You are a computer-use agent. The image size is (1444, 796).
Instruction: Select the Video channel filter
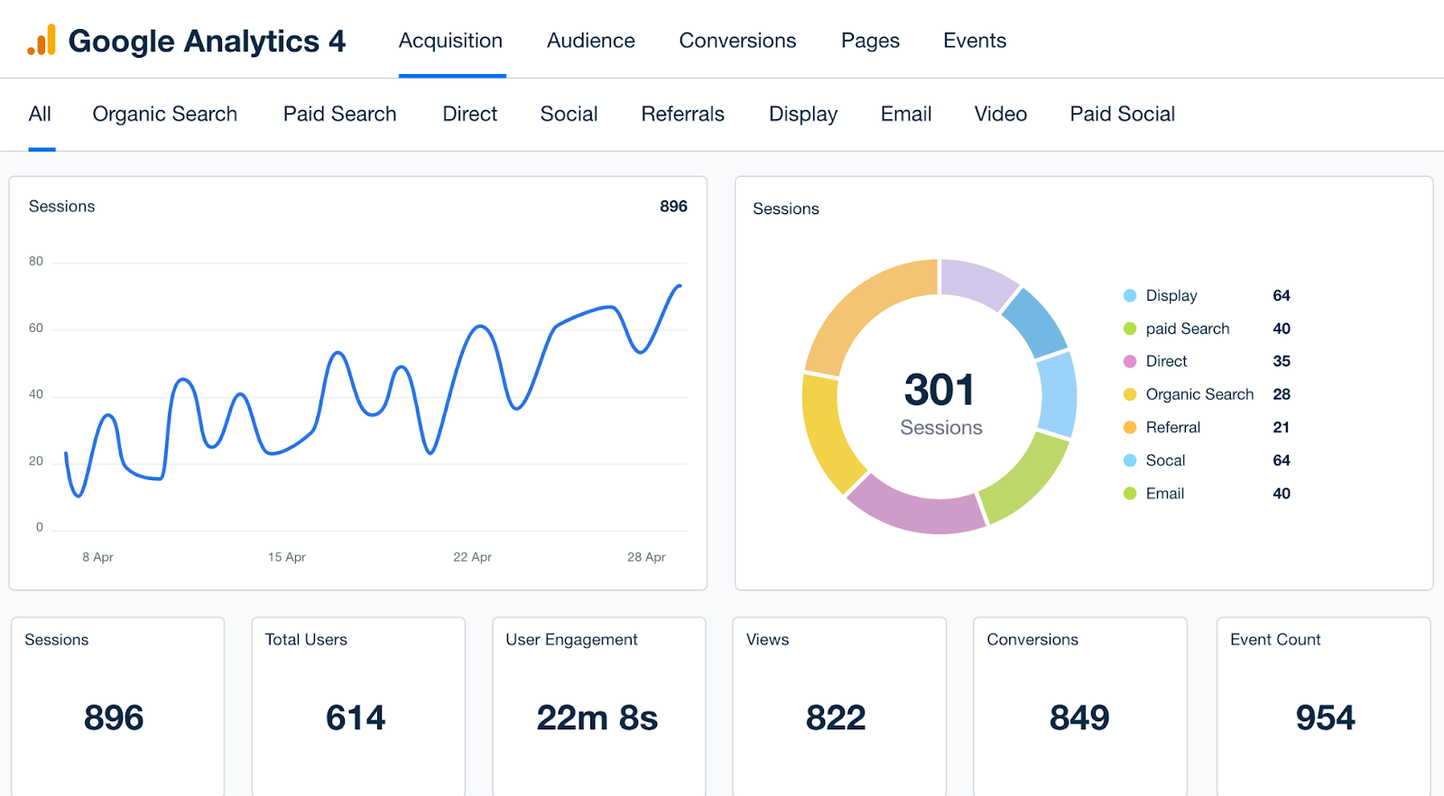pyautogui.click(x=1000, y=114)
